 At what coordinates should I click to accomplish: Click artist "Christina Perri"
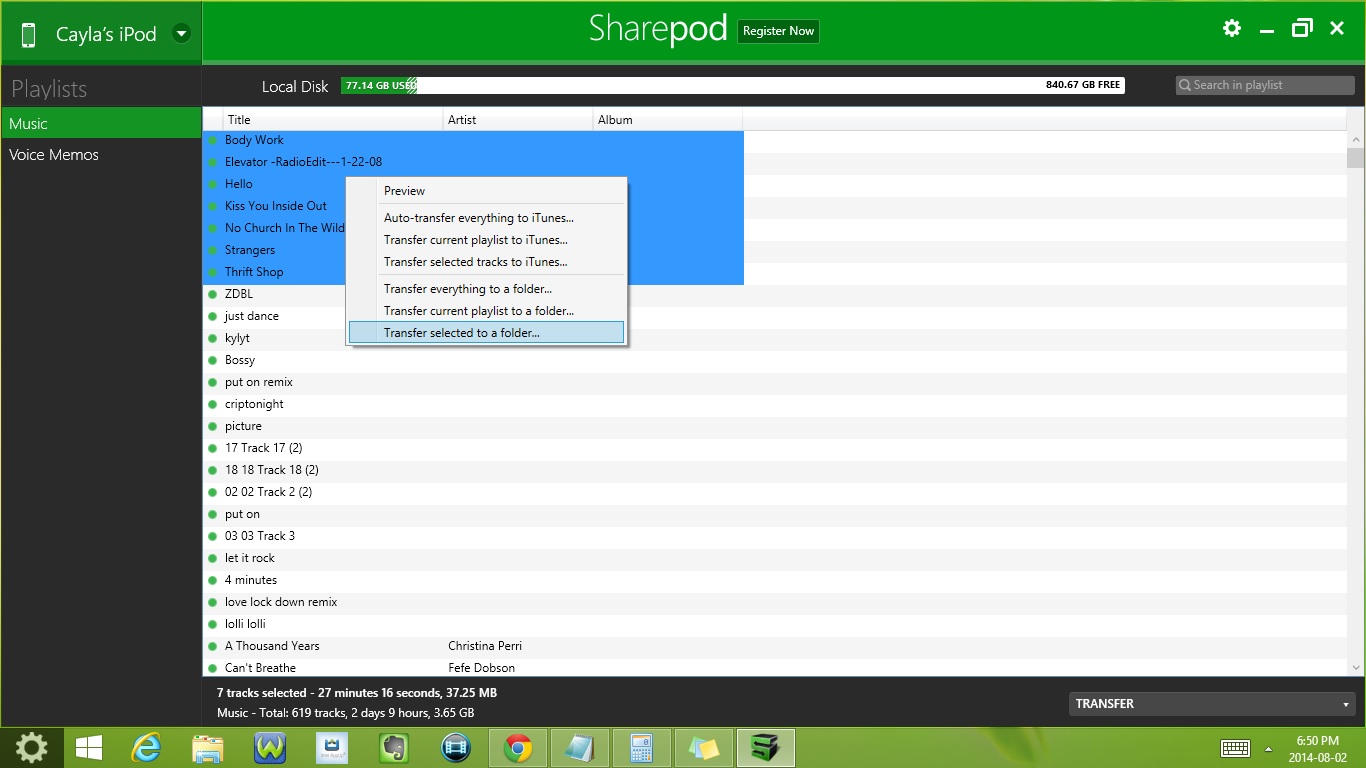pyautogui.click(x=485, y=646)
